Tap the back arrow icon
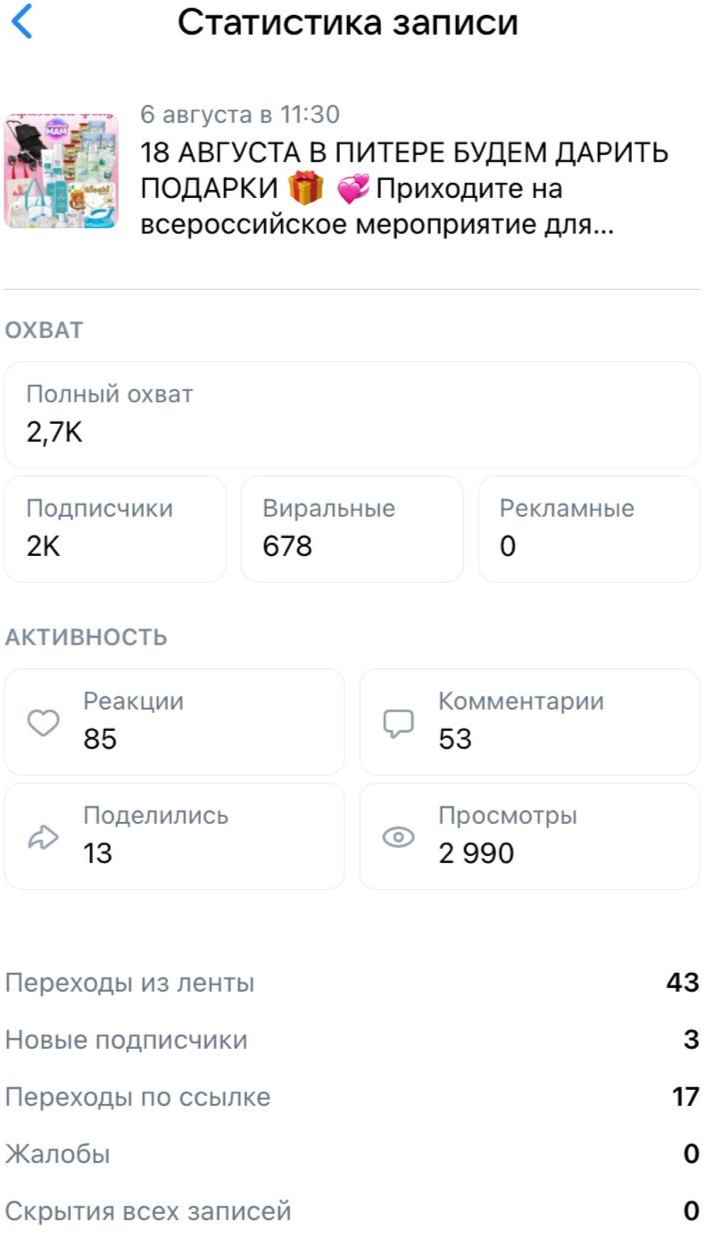Image resolution: width=721 pixels, height=1234 pixels. pos(22,22)
